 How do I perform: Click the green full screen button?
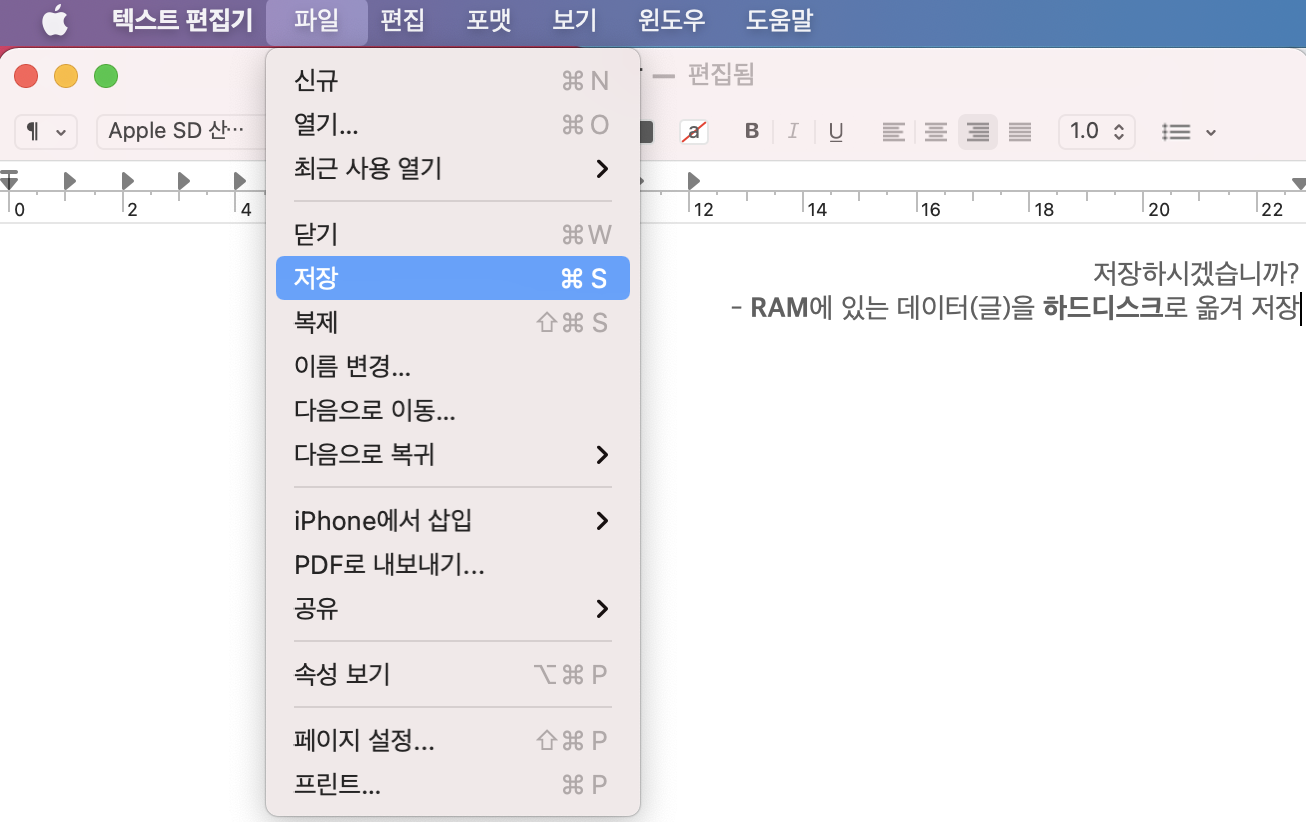click(x=106, y=76)
